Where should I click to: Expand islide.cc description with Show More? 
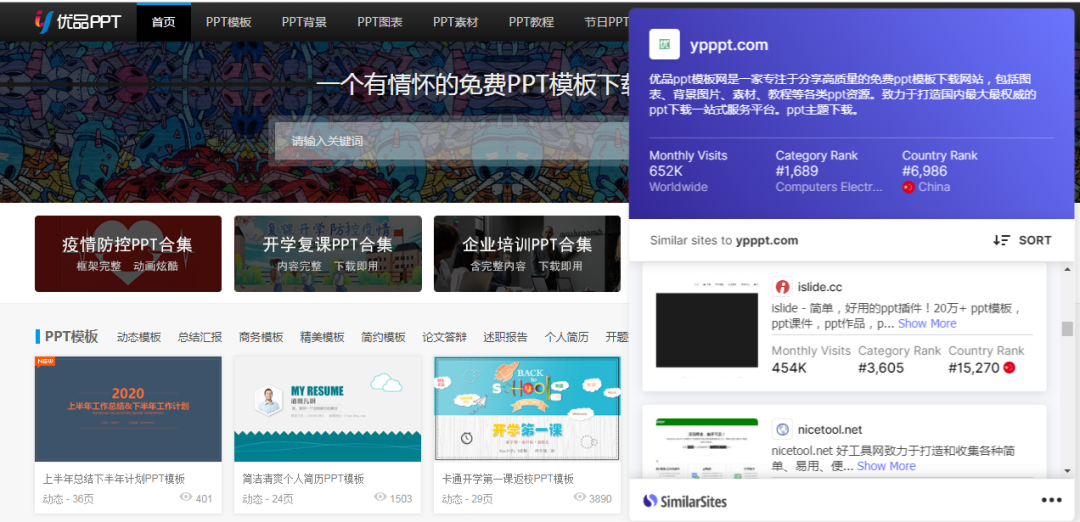click(x=927, y=324)
